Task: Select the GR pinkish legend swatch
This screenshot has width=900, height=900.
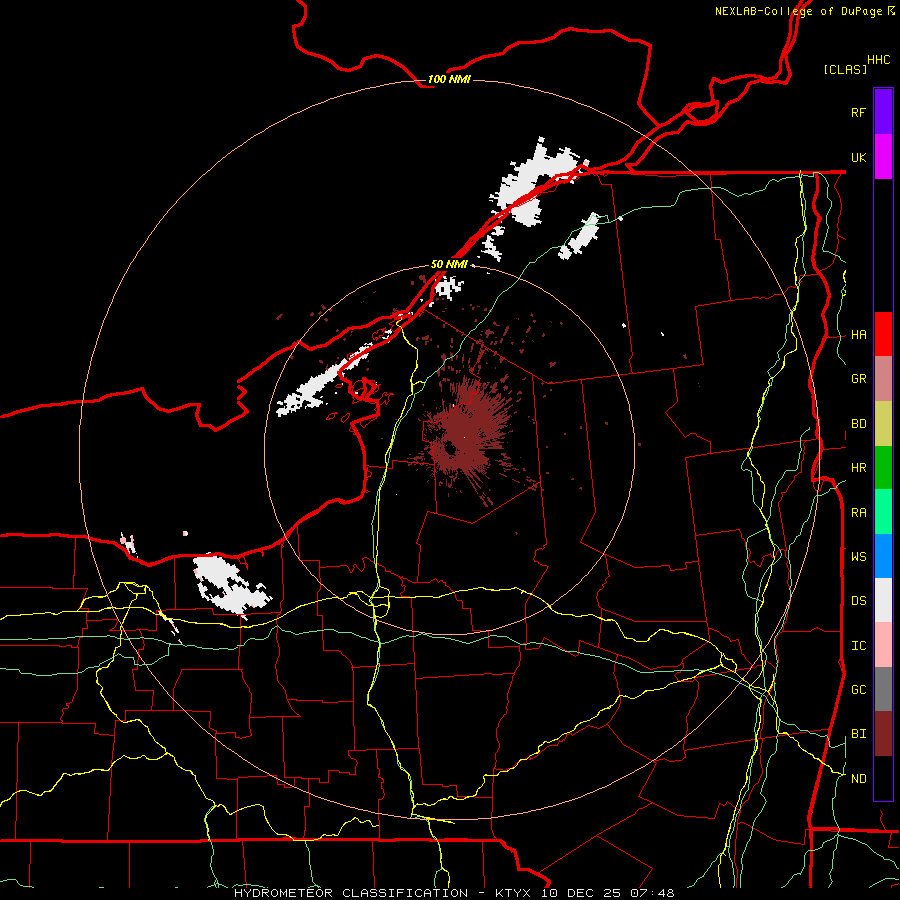Action: pyautogui.click(x=883, y=379)
